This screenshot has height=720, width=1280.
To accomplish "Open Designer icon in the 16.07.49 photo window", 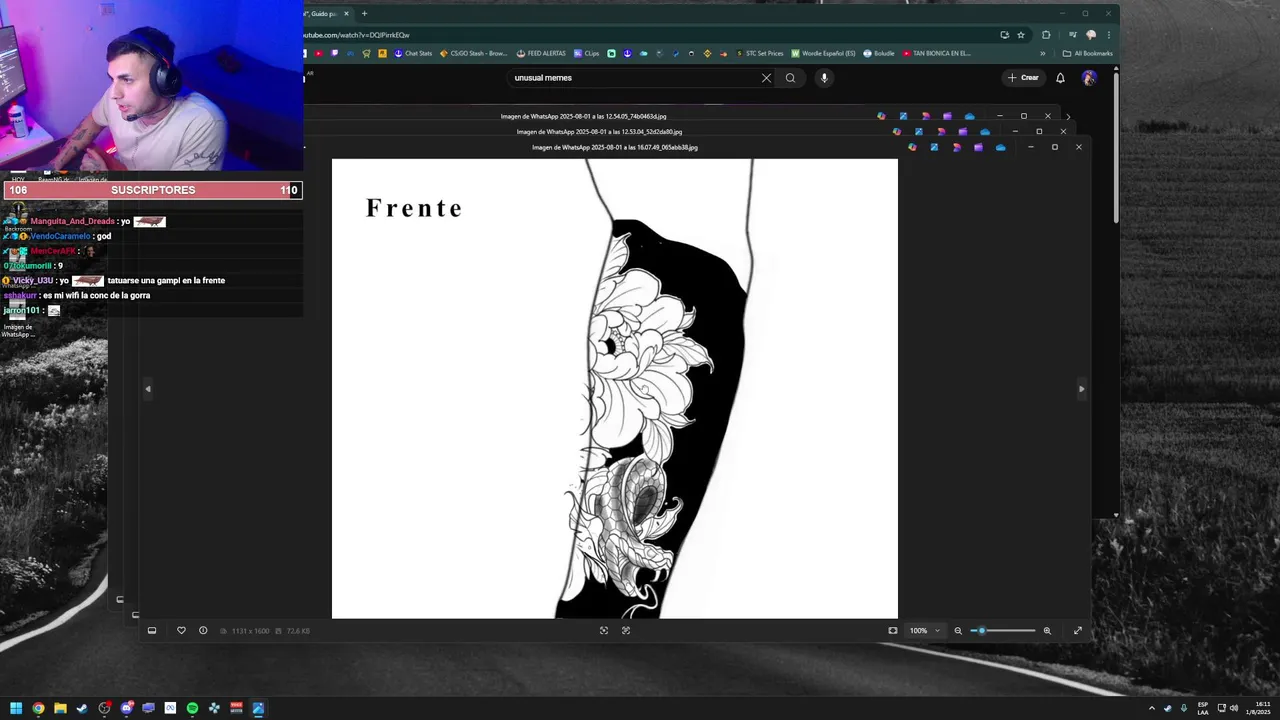I will tap(957, 147).
